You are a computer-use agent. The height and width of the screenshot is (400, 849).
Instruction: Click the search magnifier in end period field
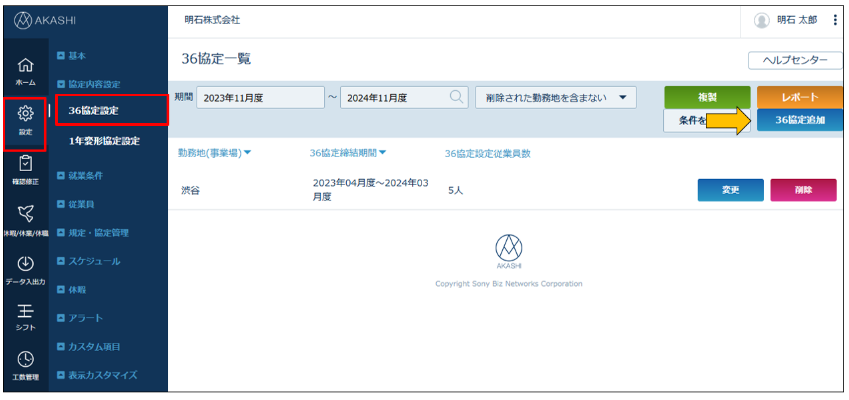coord(455,97)
